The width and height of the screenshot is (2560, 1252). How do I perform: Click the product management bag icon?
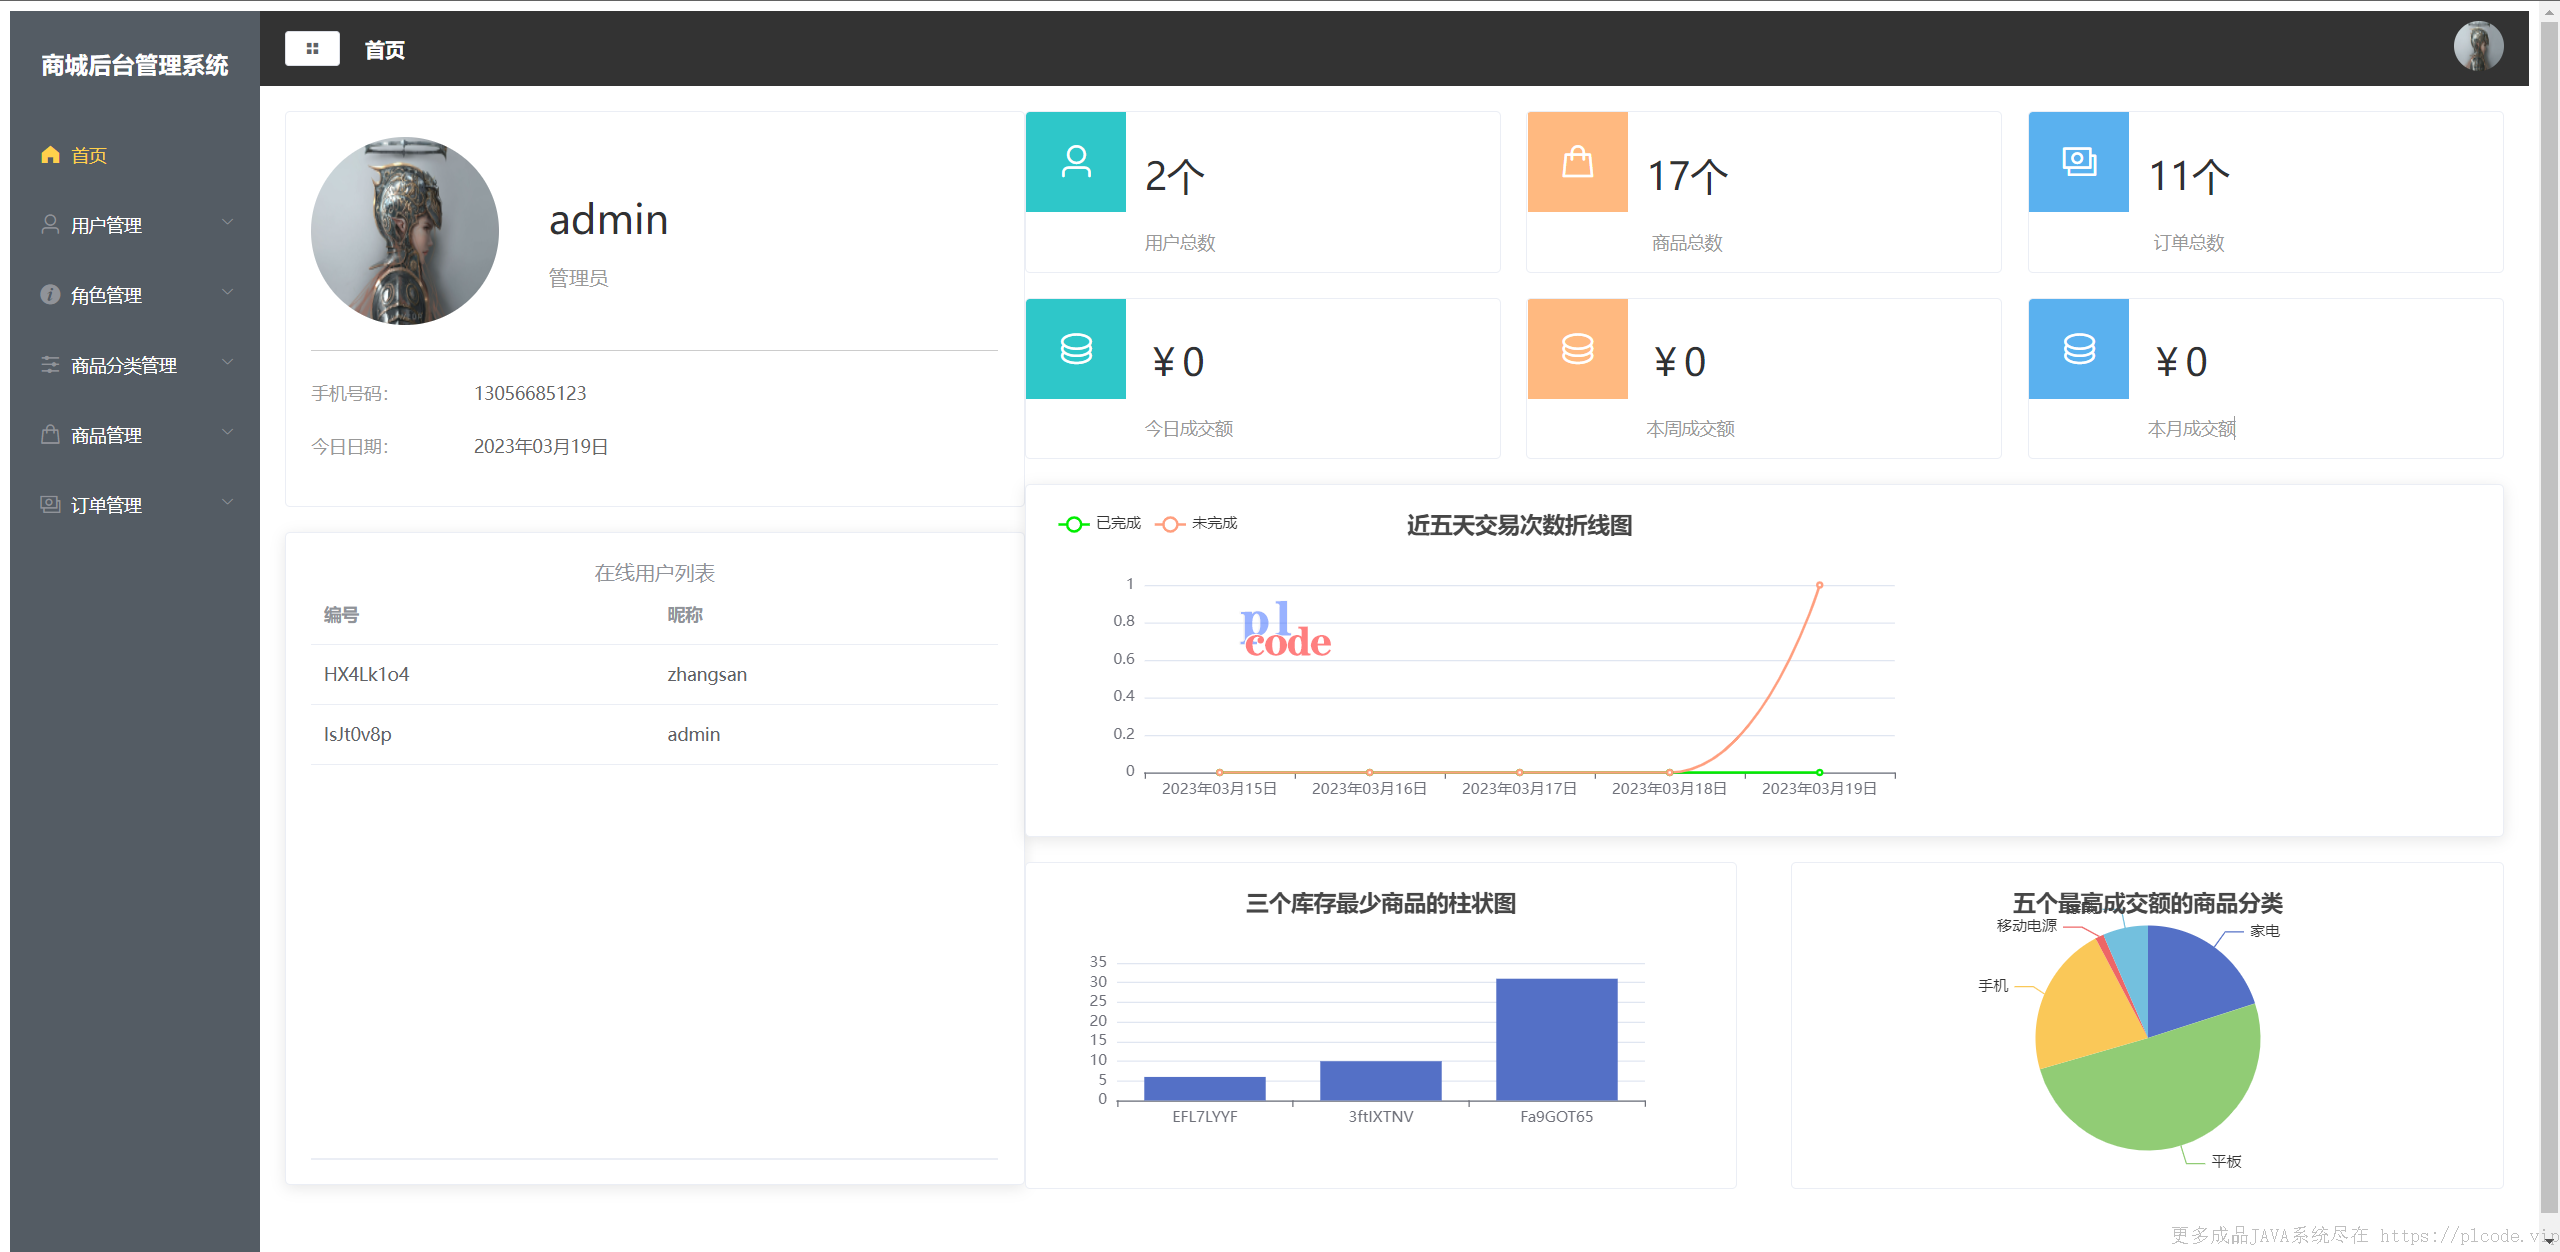(x=50, y=435)
